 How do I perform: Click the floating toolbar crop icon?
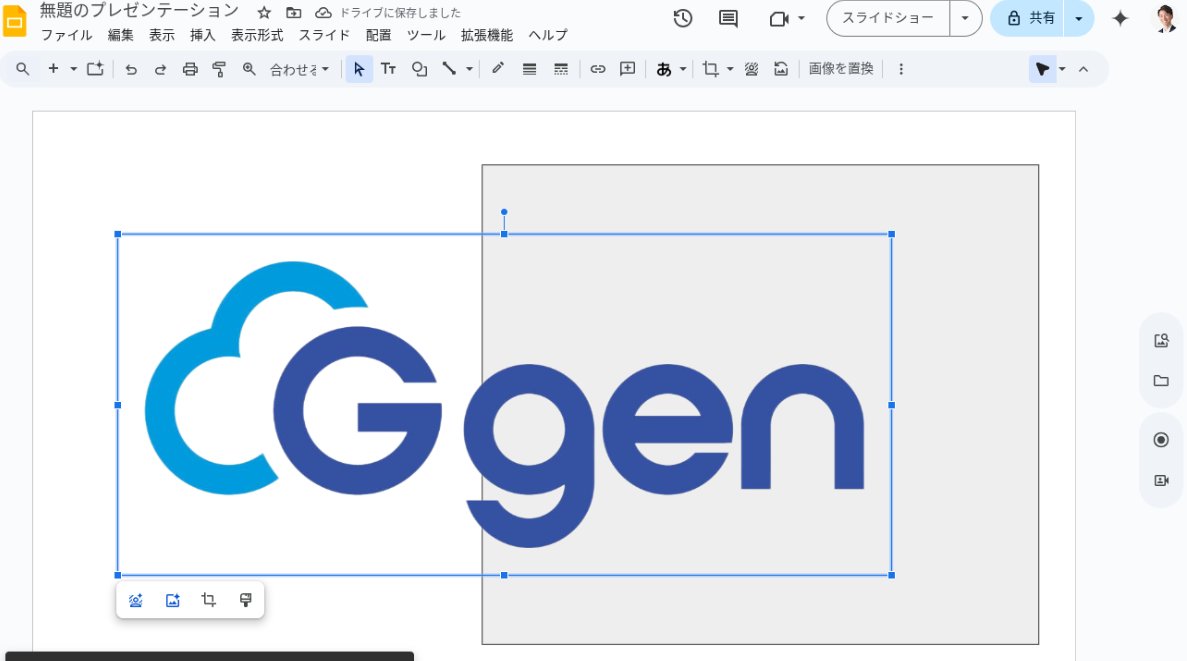coord(209,600)
